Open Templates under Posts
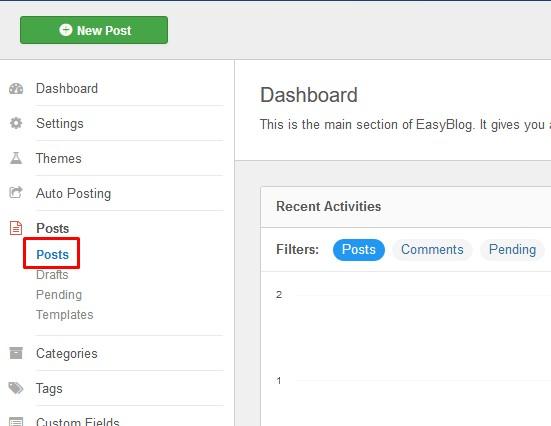This screenshot has width=551, height=426. (x=65, y=315)
